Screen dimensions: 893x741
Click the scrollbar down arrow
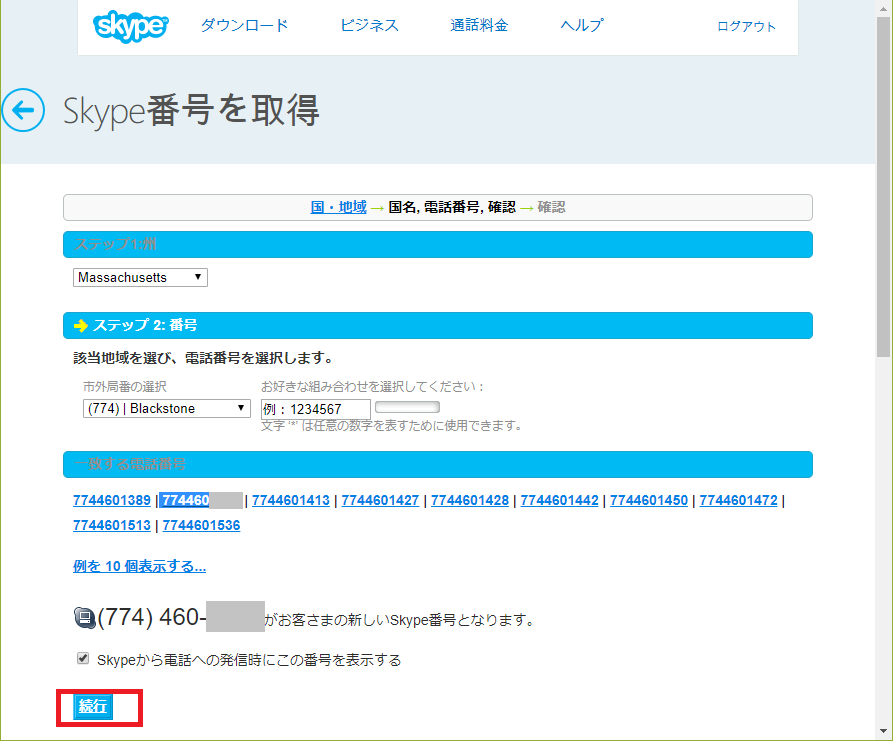(883, 731)
